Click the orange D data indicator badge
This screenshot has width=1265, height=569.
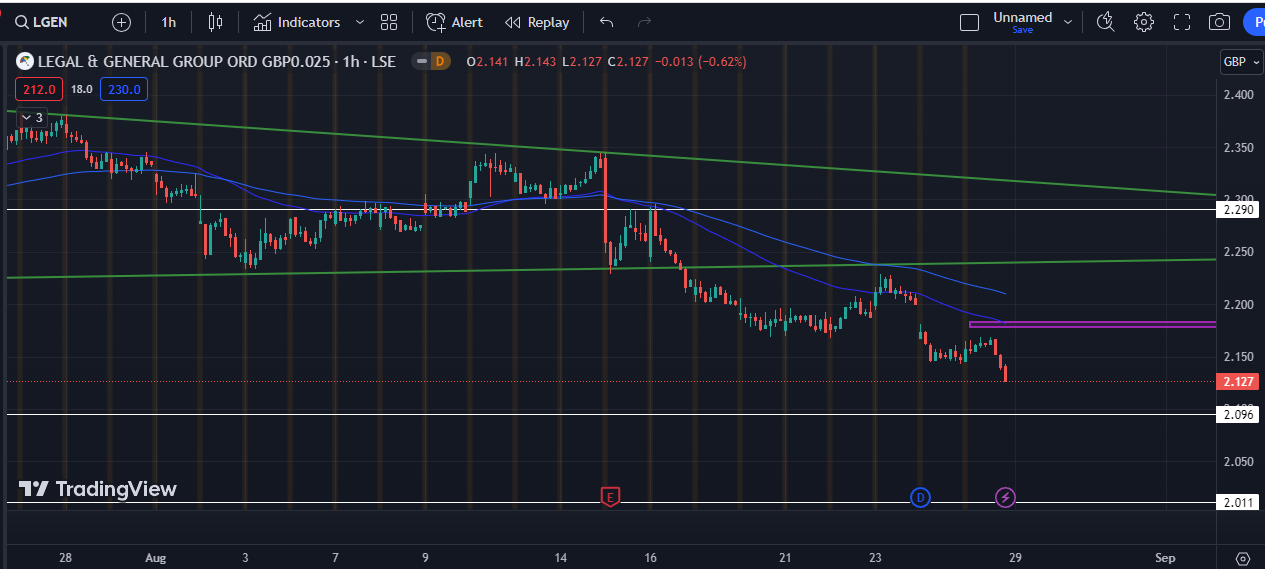[438, 62]
